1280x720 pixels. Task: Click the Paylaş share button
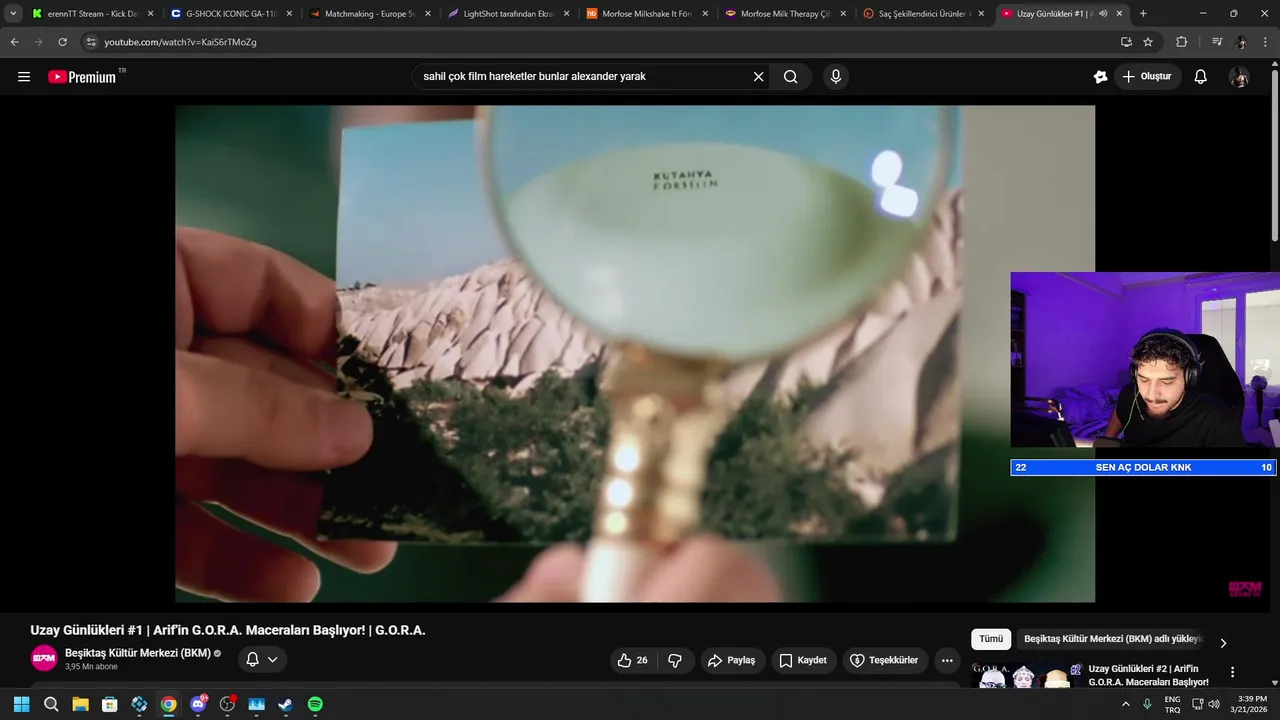click(x=731, y=660)
